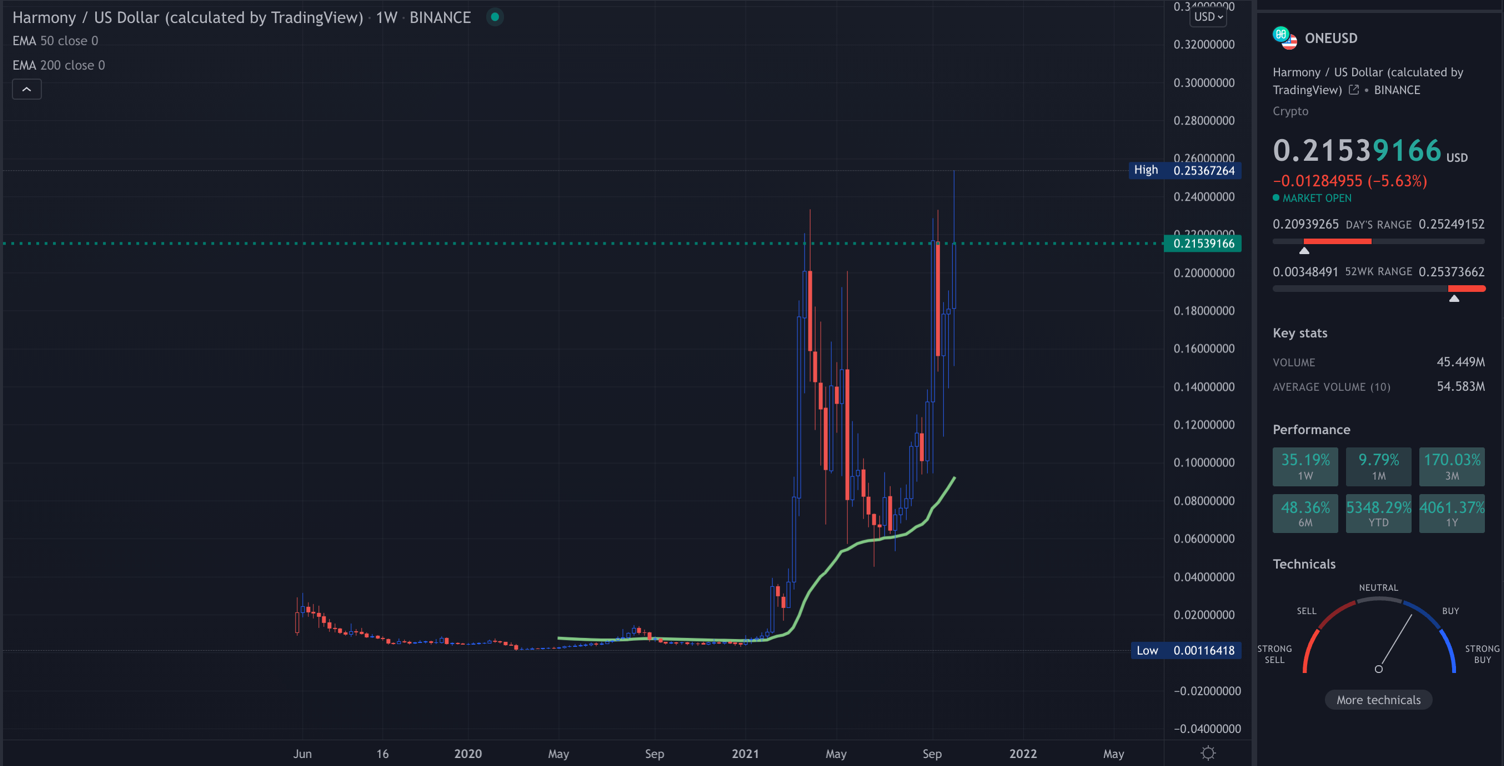Click the Low 0.00116418 price label
Screen dimensions: 1504x766
pyautogui.click(x=1186, y=650)
